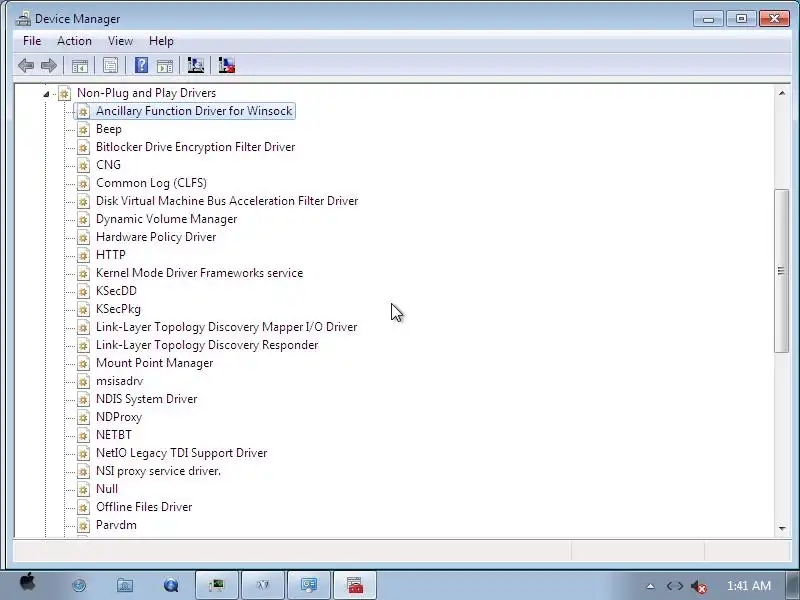Open the folder taskbar icon
800x600 pixels.
(x=125, y=585)
